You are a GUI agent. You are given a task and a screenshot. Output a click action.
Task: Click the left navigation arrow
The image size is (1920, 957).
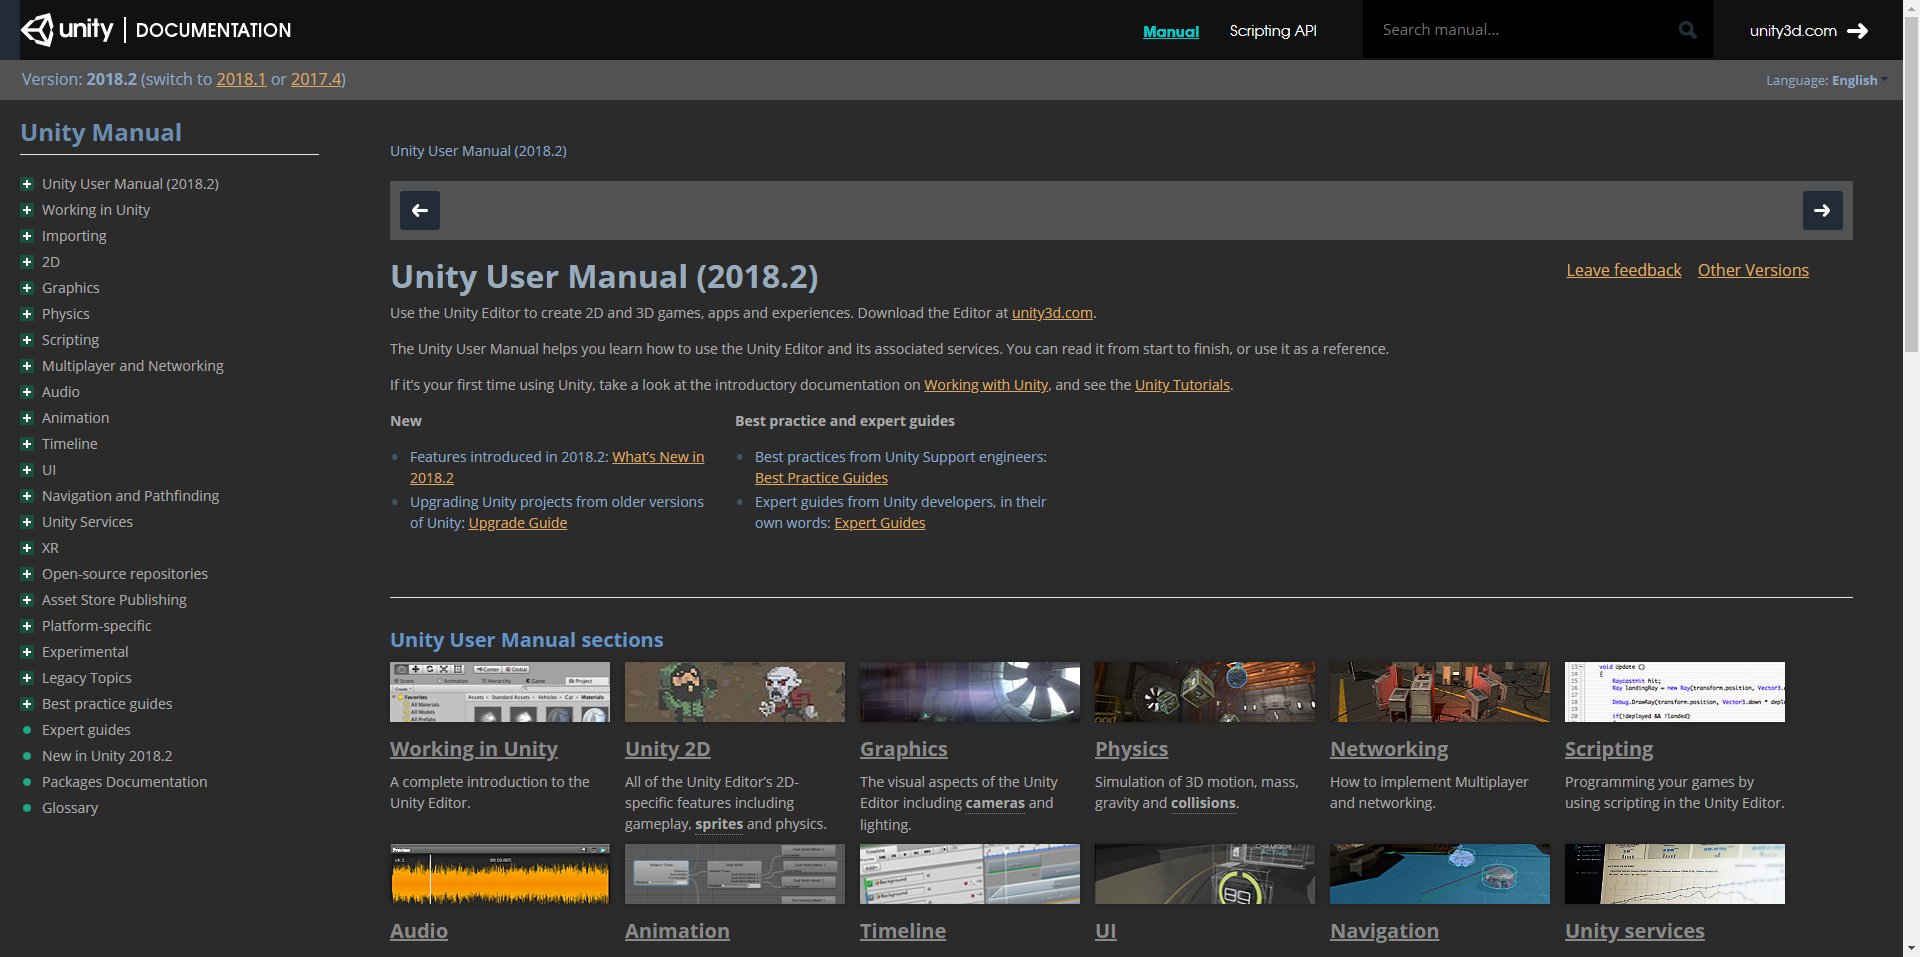(419, 210)
